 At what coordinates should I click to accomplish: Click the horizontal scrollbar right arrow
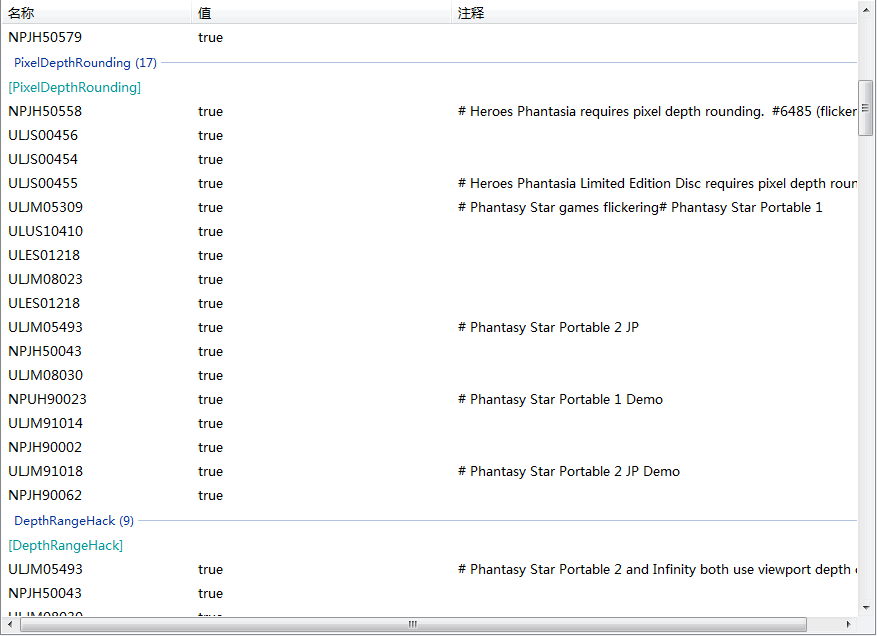848,624
